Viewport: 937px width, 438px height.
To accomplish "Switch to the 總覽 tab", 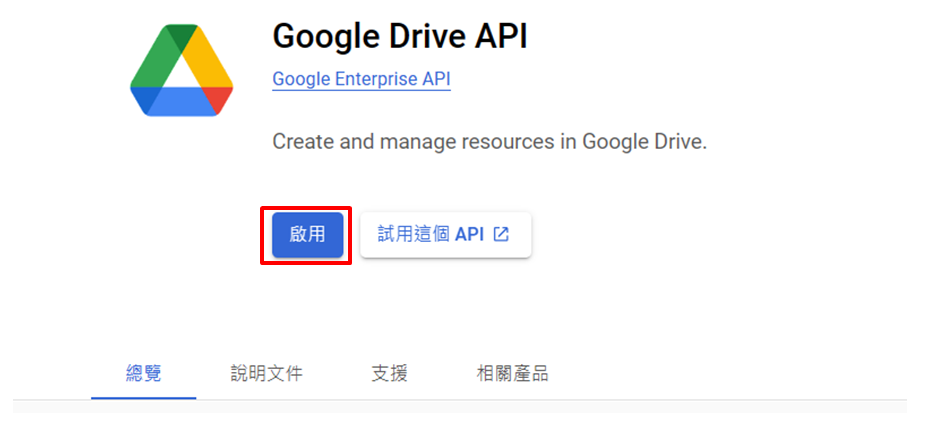I will tap(143, 374).
